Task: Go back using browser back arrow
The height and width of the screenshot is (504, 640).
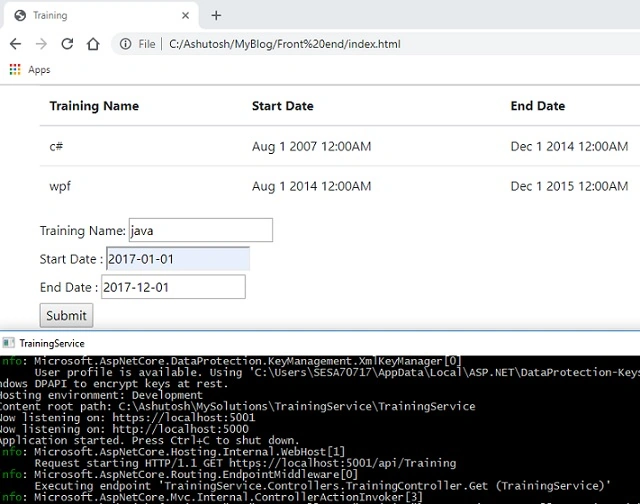Action: coord(16,44)
